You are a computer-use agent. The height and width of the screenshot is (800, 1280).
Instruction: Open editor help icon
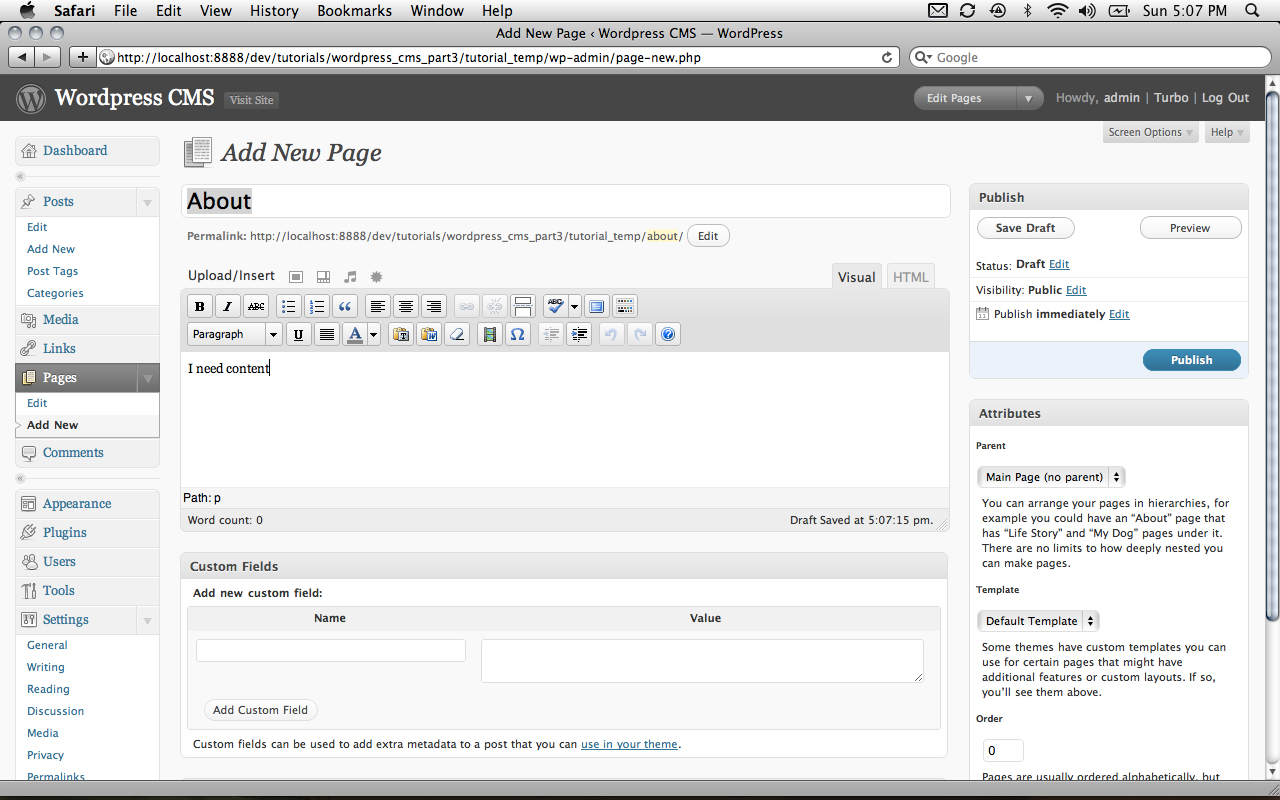click(x=669, y=334)
